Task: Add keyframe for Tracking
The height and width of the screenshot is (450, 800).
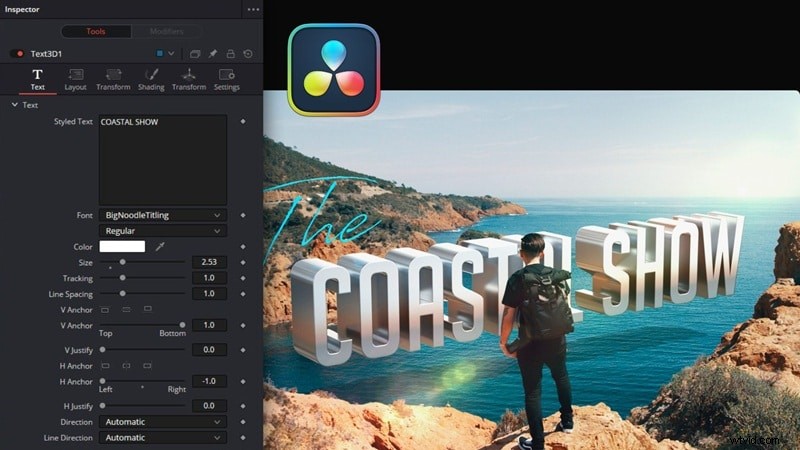Action: 243,278
